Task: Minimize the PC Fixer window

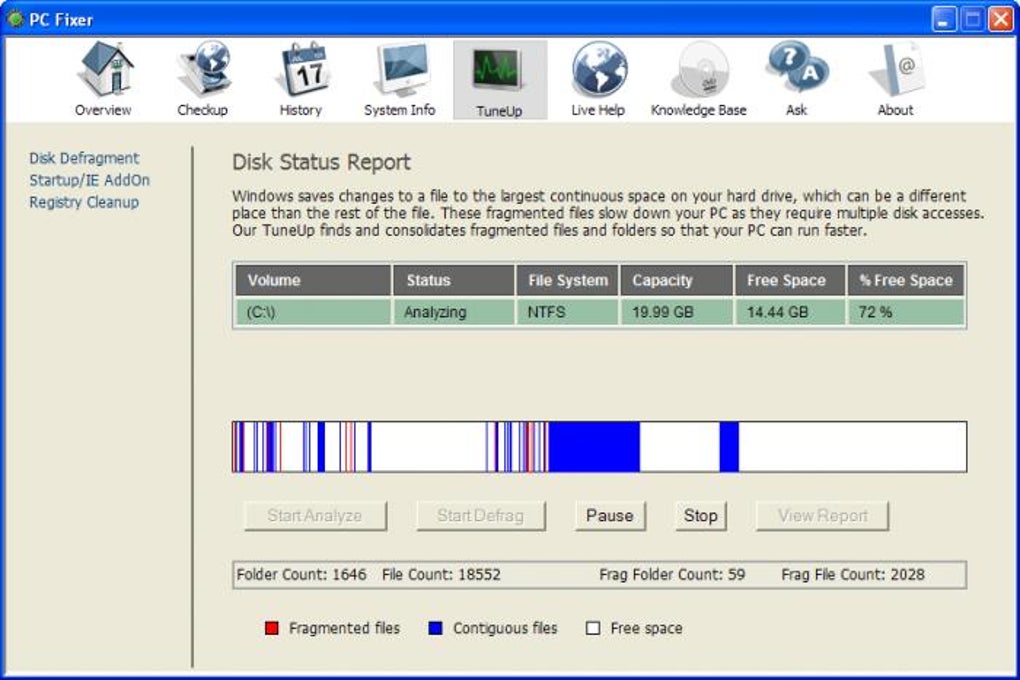Action: 944,20
